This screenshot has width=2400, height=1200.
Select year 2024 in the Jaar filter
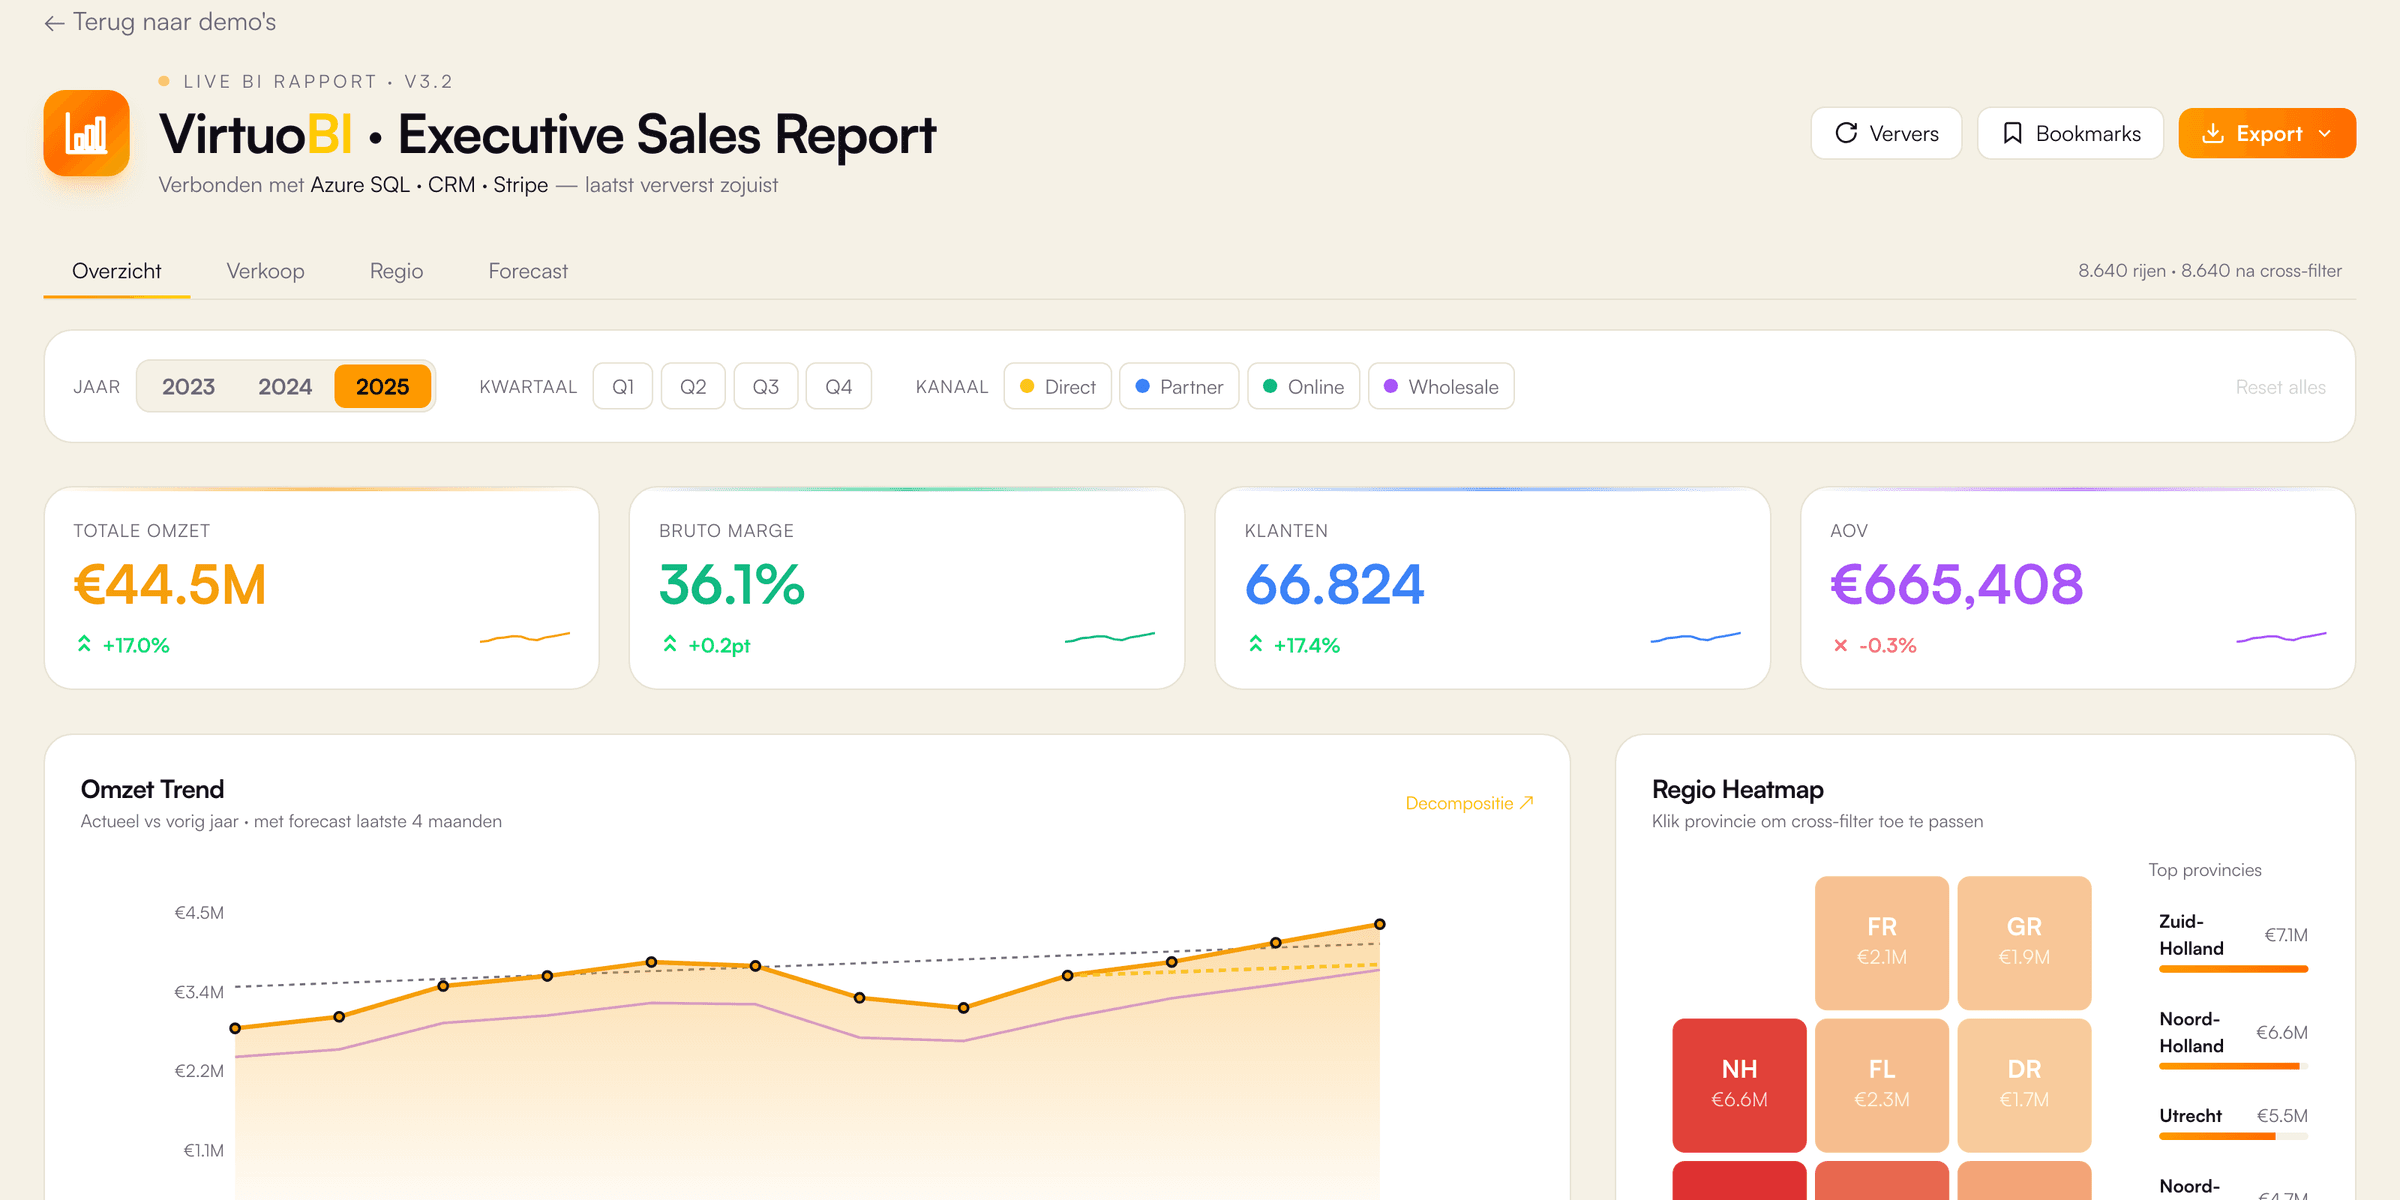285,386
